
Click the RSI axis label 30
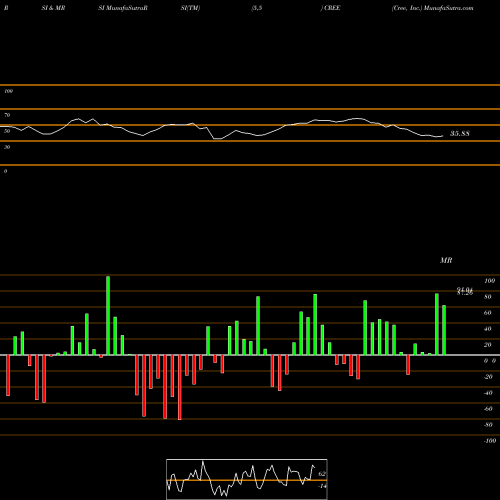(x=7, y=147)
